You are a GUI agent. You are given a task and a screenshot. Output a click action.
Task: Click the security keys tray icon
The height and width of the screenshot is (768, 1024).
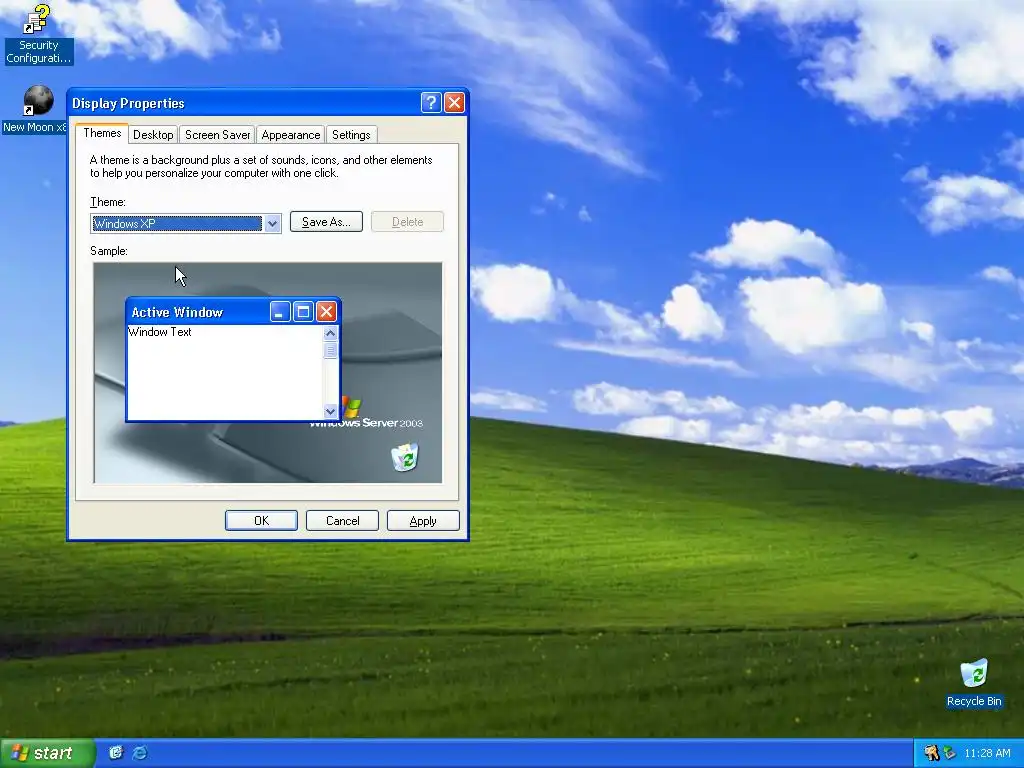coord(931,753)
